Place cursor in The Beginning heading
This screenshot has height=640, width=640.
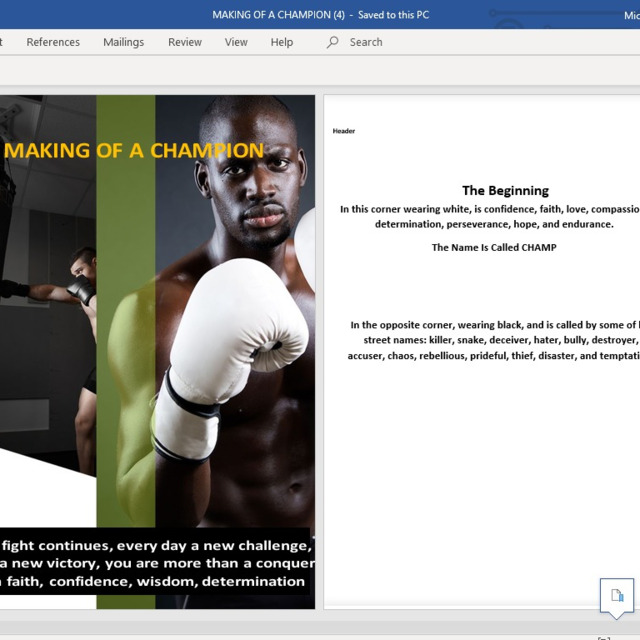[x=505, y=190]
